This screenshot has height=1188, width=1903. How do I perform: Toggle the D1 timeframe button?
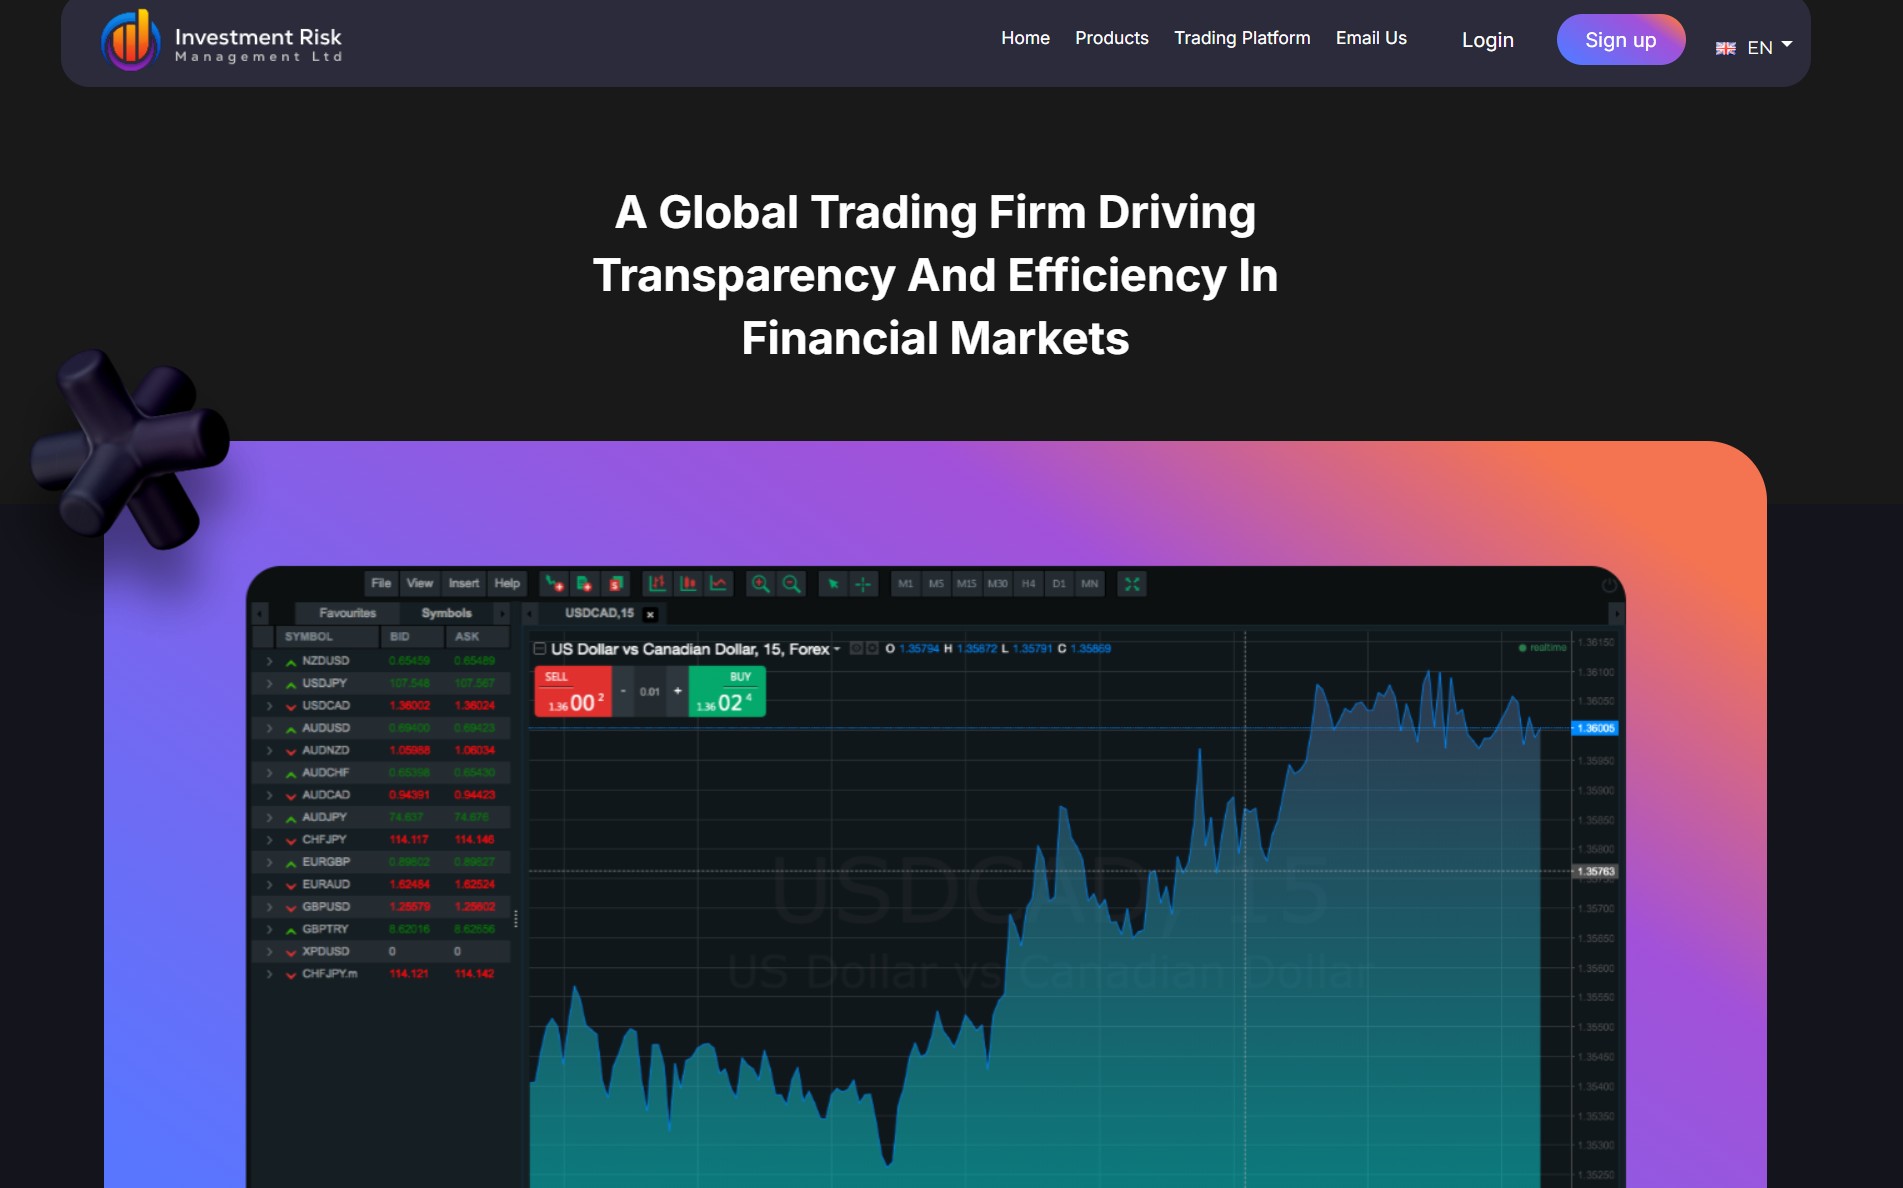(x=1059, y=584)
